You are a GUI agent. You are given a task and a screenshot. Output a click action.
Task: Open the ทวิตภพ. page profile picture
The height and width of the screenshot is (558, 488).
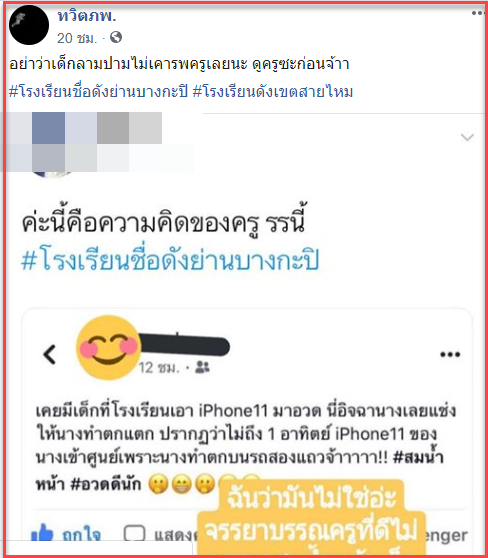28,25
